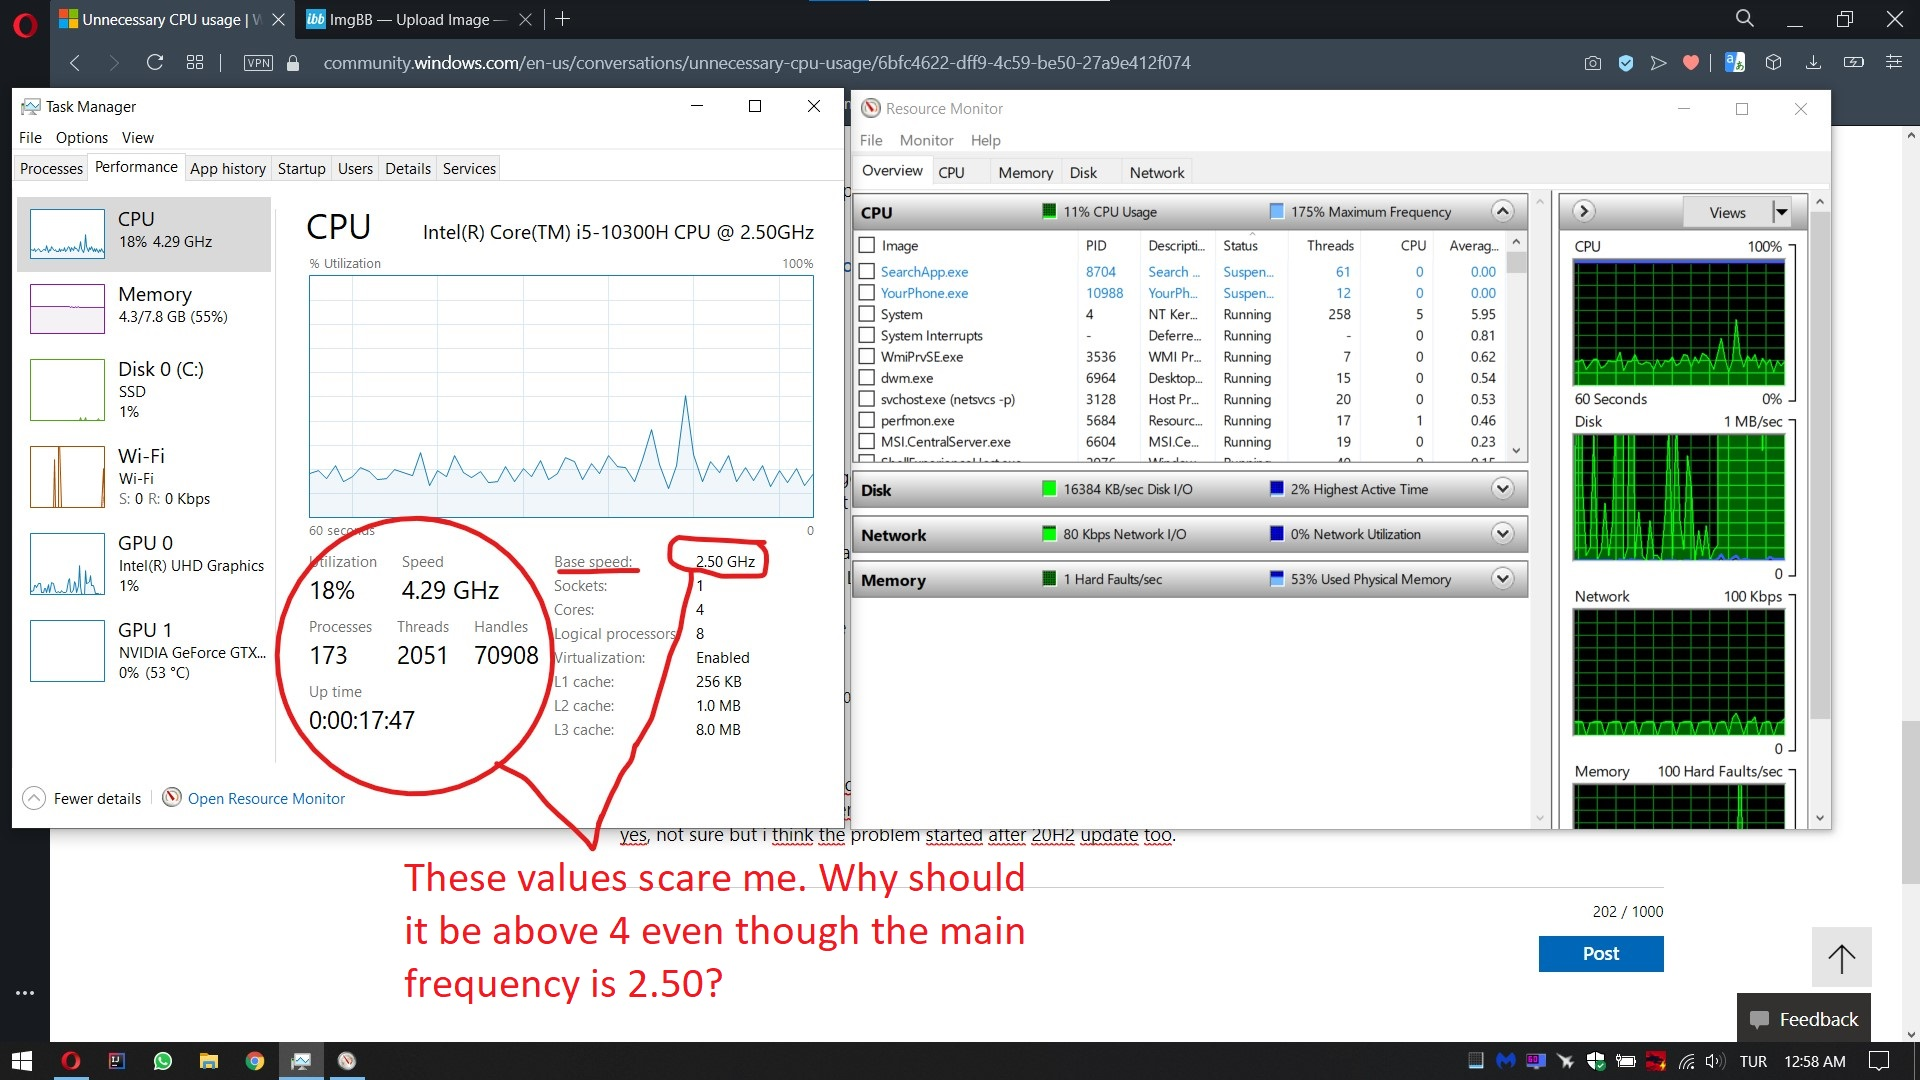
Task: Click the Open Resource Monitor link
Action: click(x=266, y=798)
